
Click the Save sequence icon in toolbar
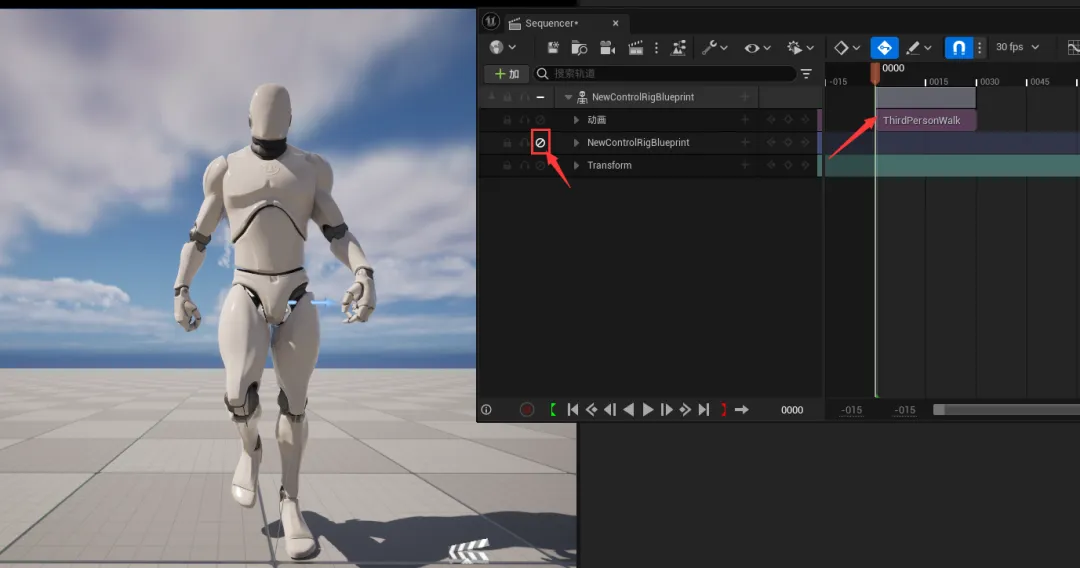coord(552,47)
